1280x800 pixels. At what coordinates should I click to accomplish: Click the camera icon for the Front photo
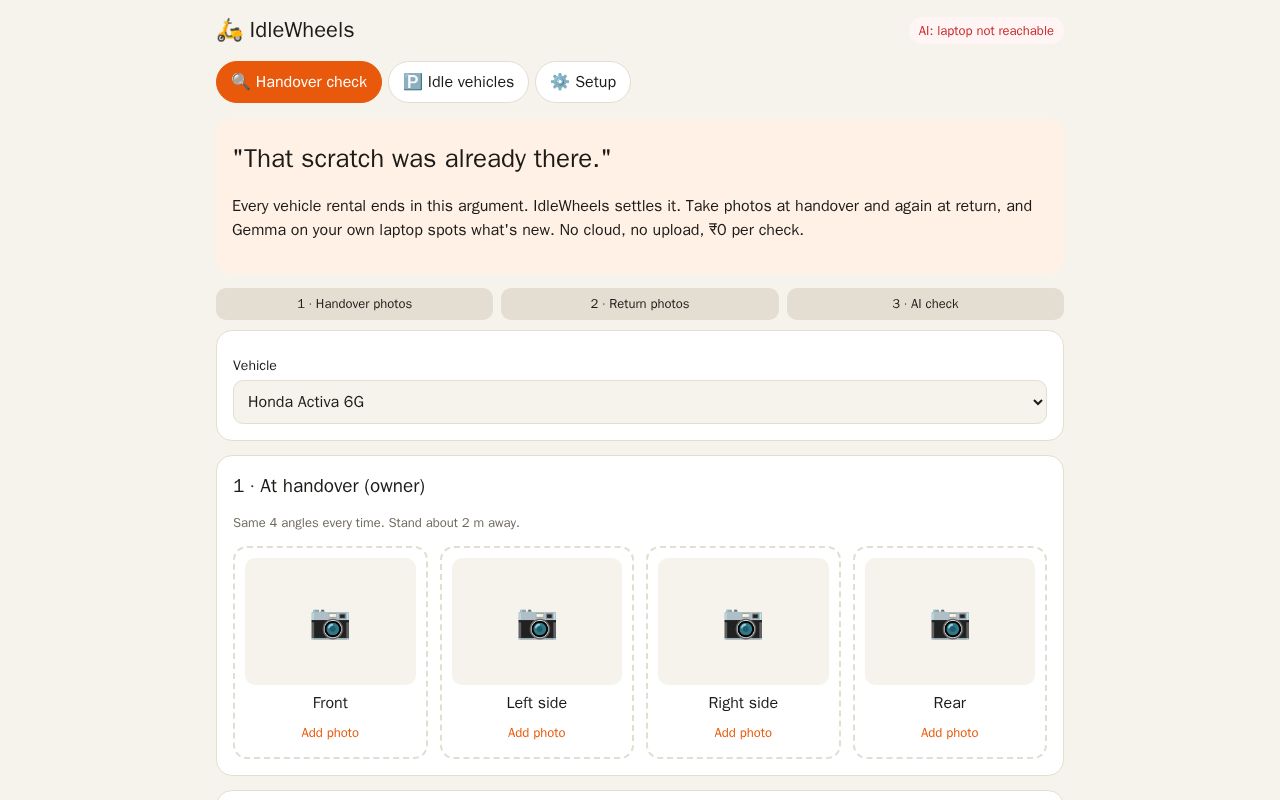(330, 622)
